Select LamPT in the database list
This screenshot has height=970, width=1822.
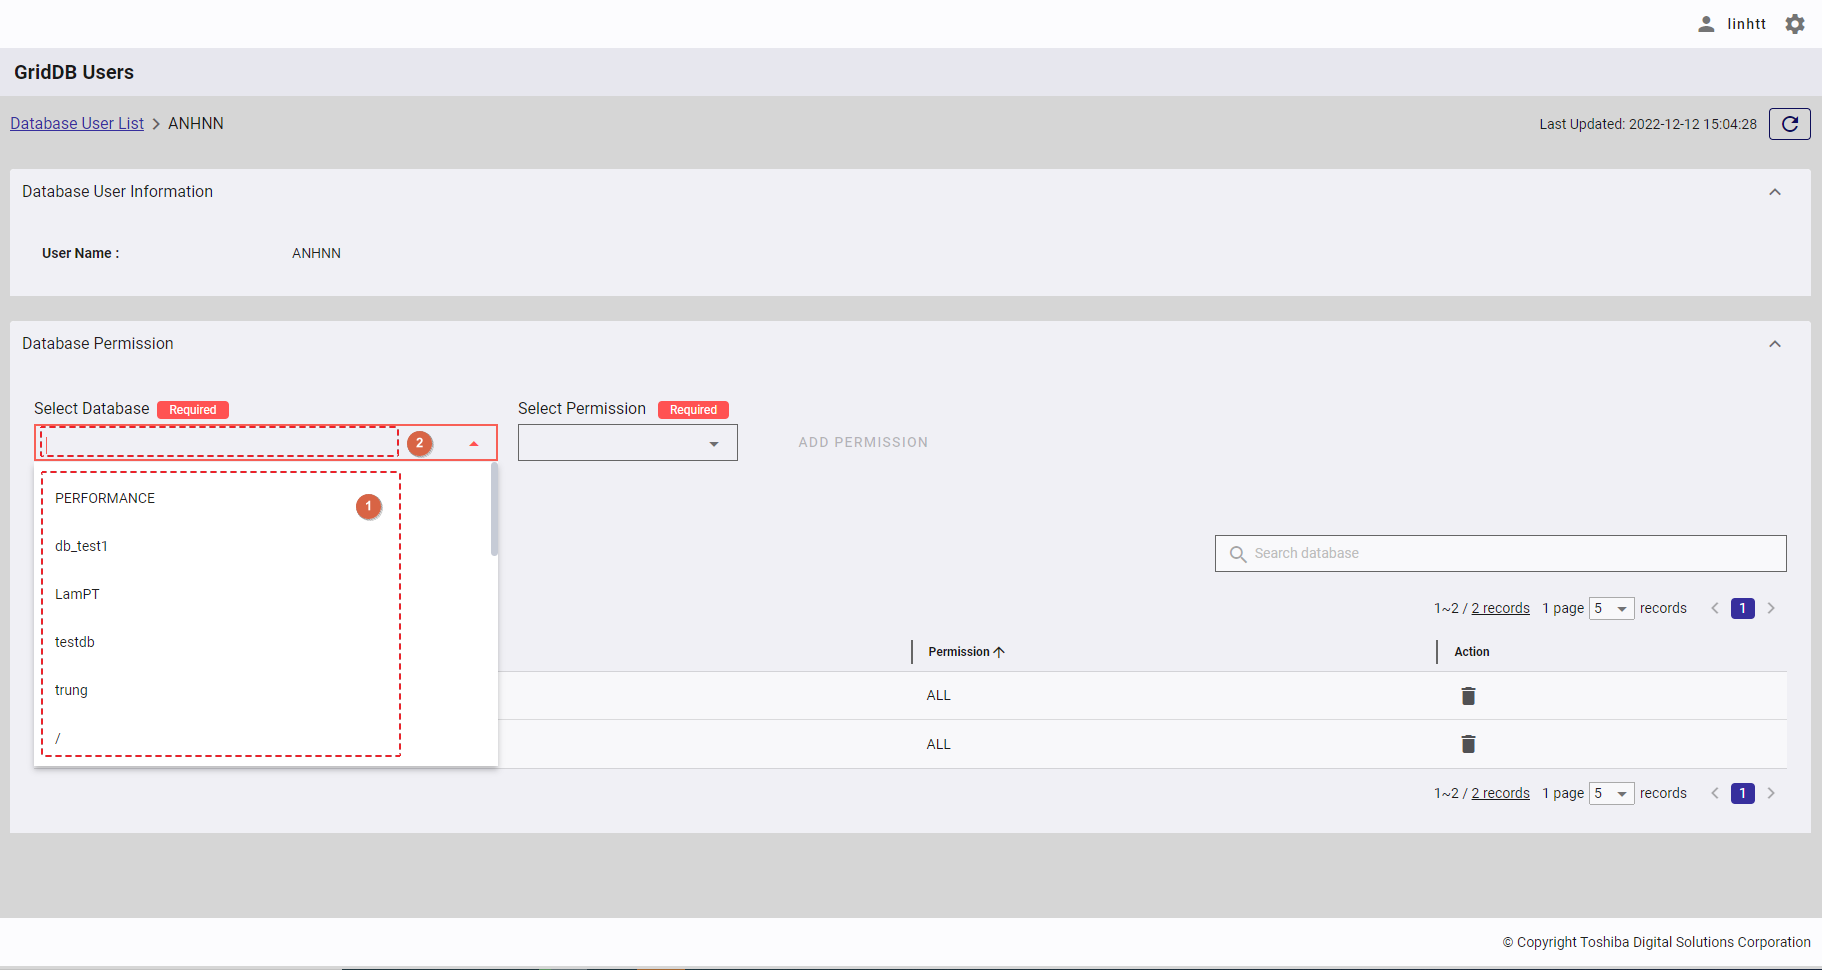click(x=77, y=594)
